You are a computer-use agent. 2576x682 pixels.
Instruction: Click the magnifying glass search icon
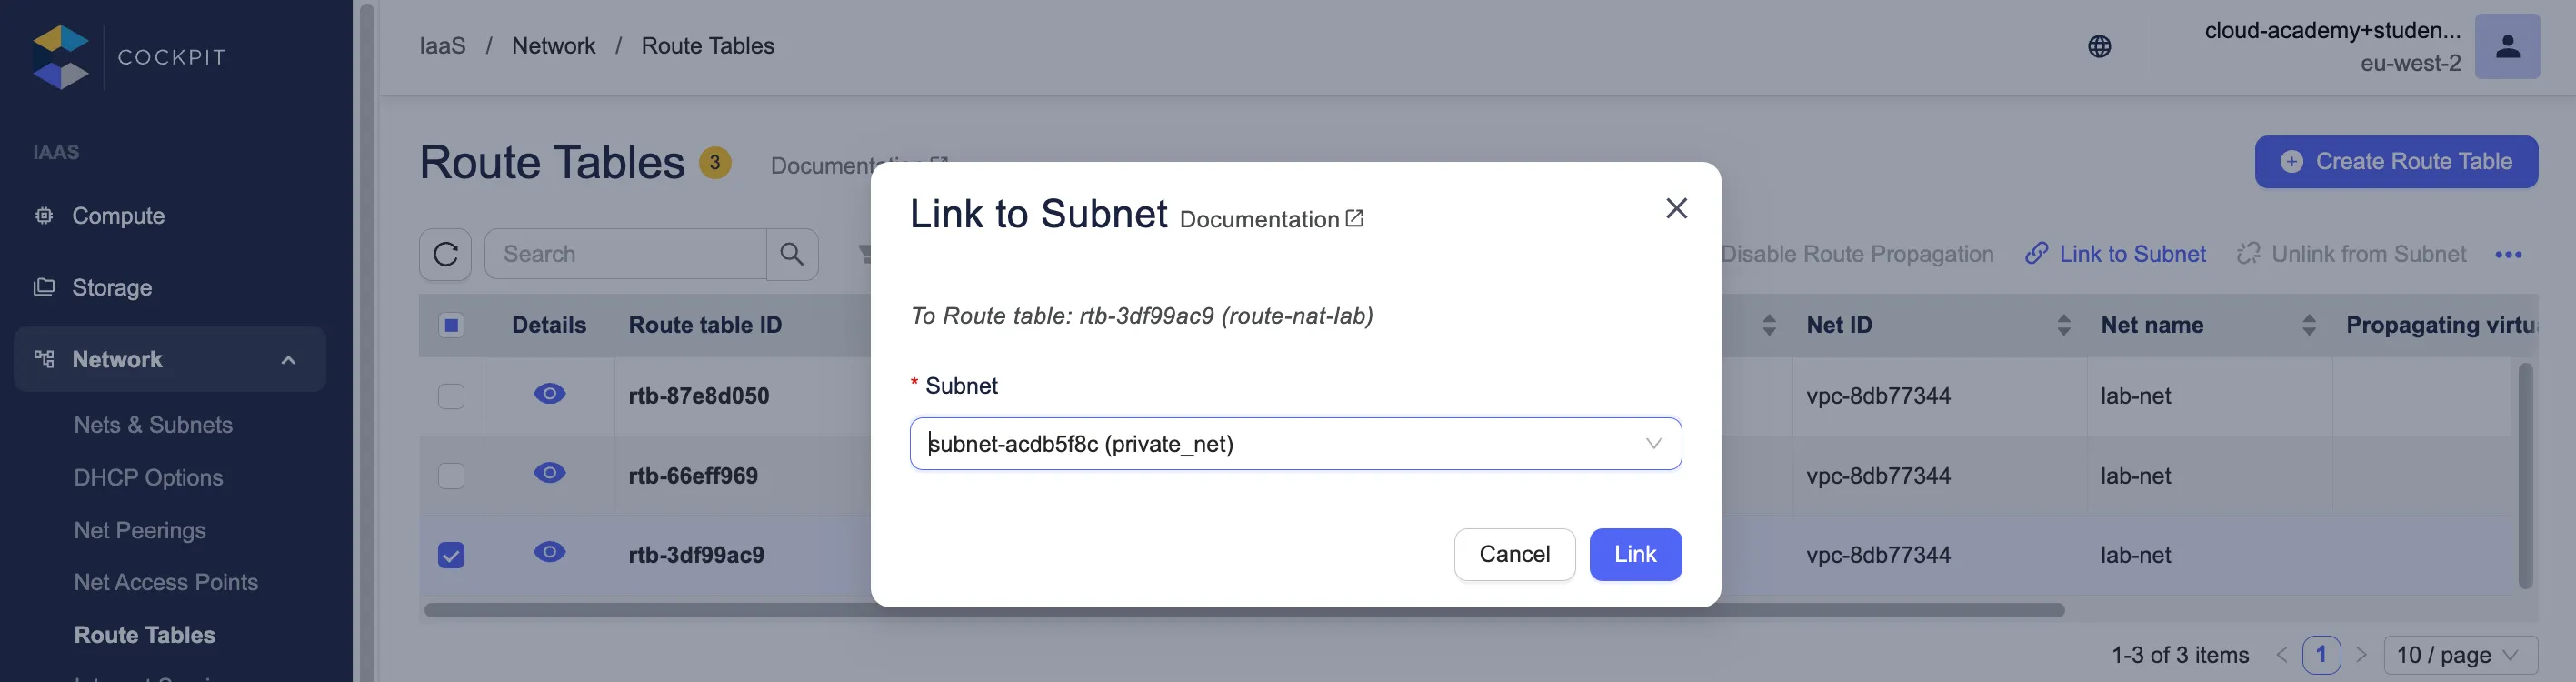pos(791,254)
